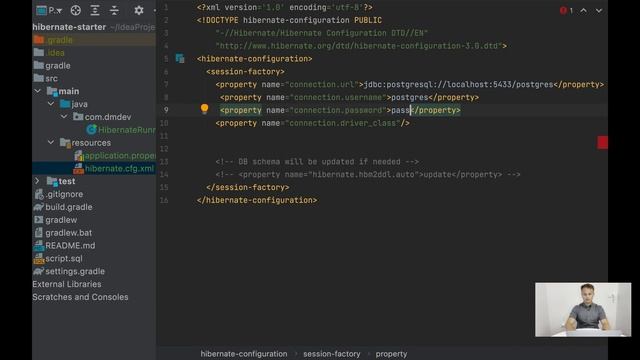Image resolution: width=640 pixels, height=360 pixels.
Task: Go to next highlighted error arrow
Action: point(599,11)
